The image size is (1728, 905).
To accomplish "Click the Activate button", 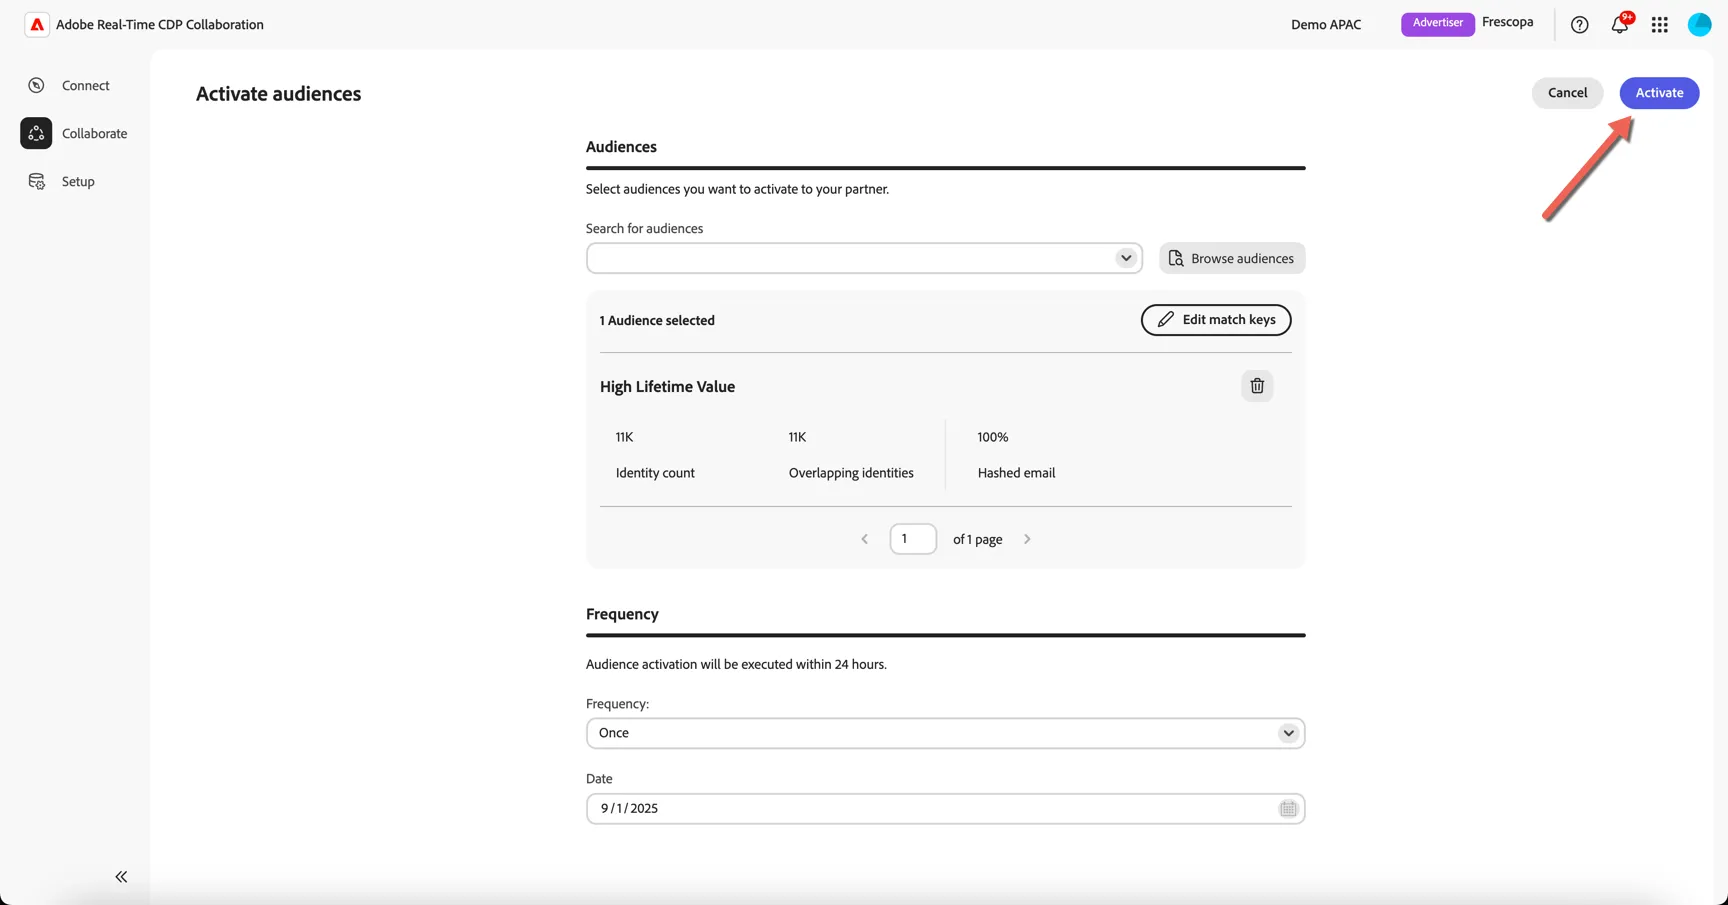I will [x=1659, y=93].
